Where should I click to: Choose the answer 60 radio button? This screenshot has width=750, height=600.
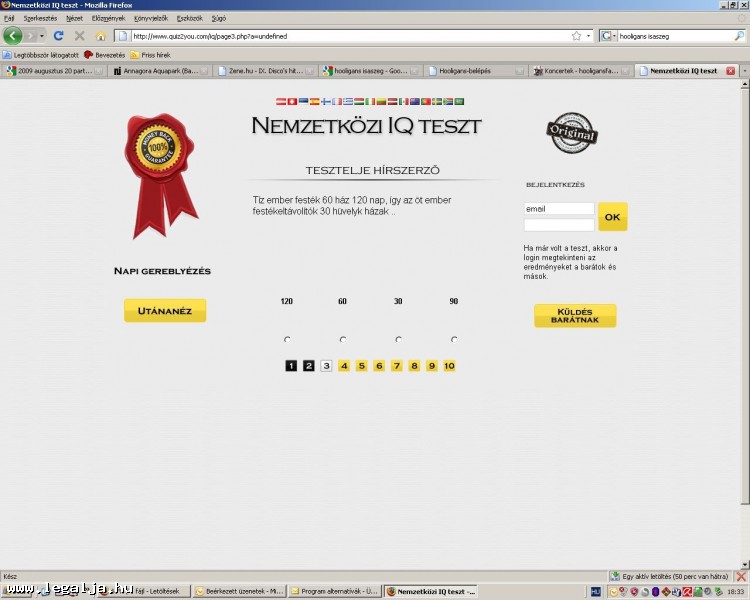pyautogui.click(x=343, y=340)
